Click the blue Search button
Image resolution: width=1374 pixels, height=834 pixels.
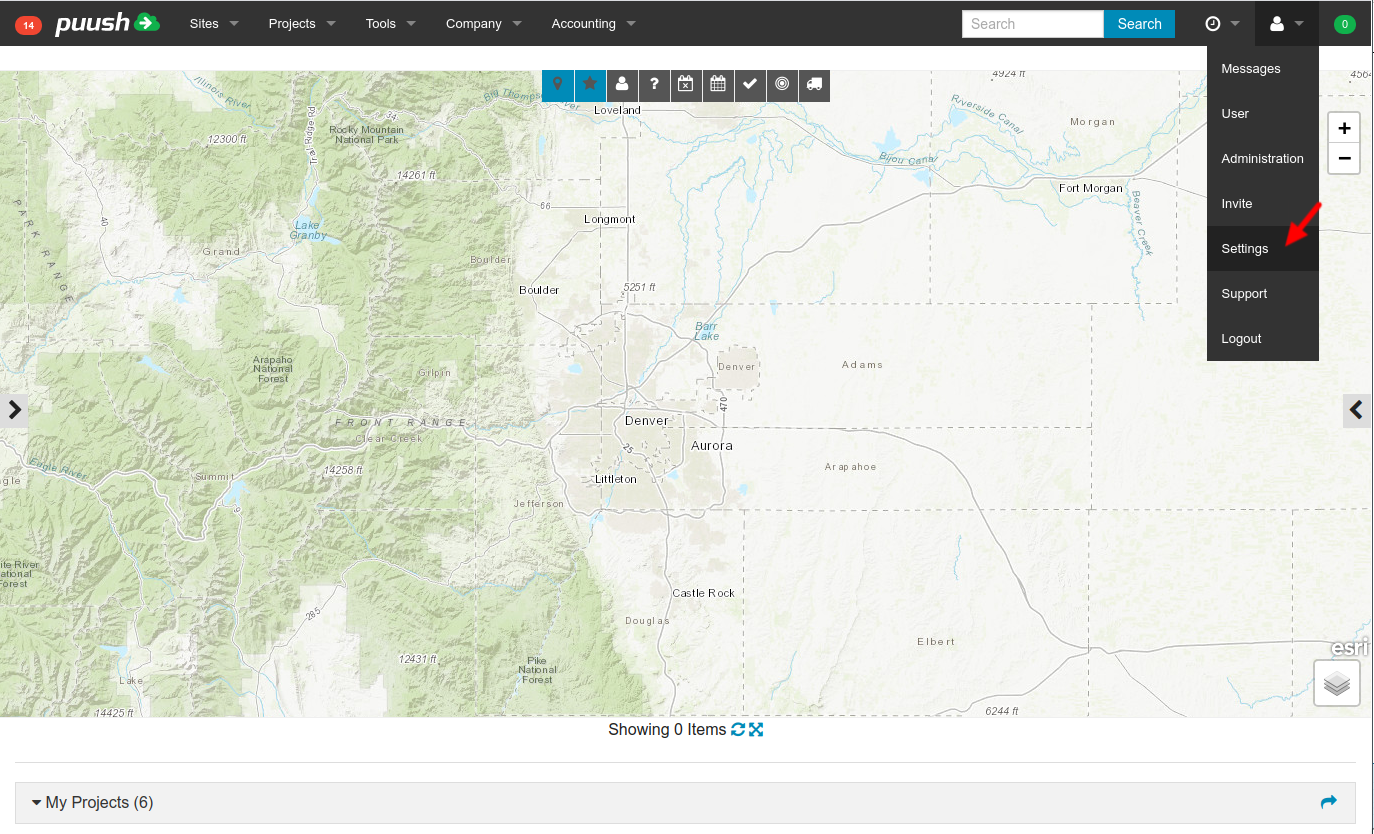(1139, 24)
